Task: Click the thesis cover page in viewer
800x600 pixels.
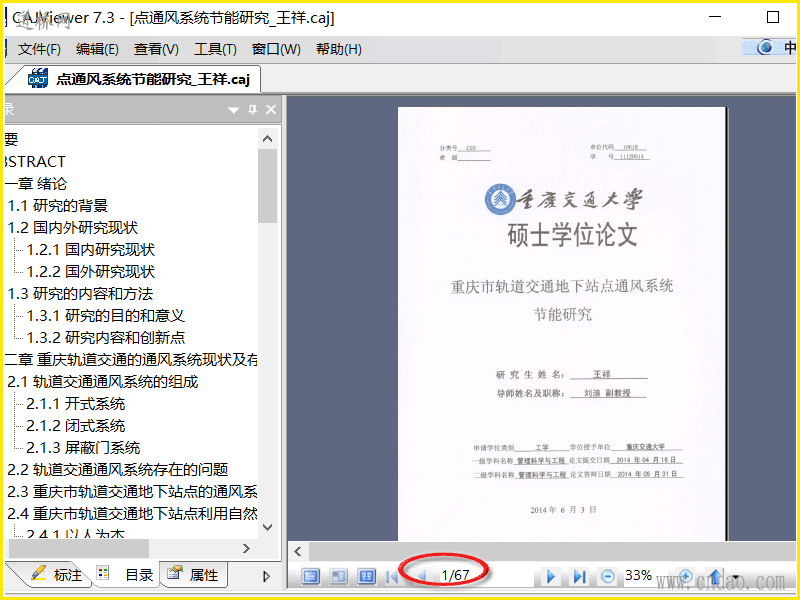Action: (561, 323)
